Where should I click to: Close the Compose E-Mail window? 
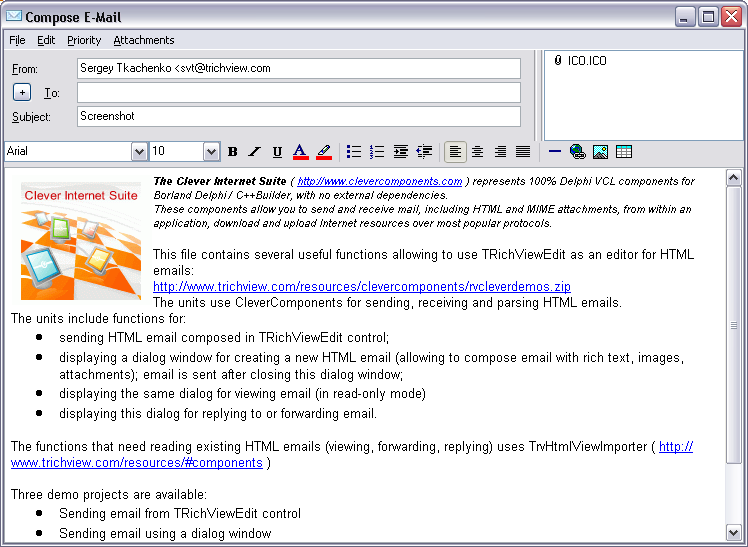pyautogui.click(x=732, y=17)
